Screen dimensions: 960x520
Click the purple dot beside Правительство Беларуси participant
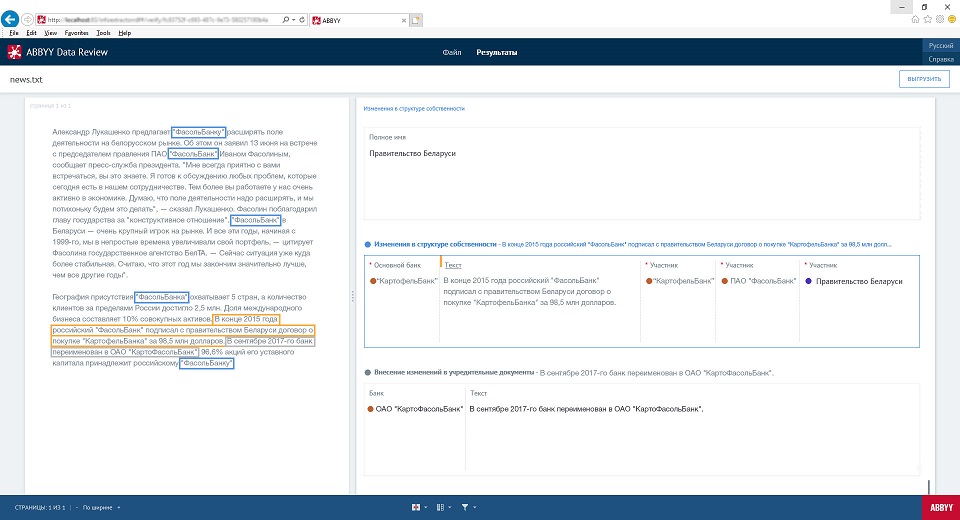(x=808, y=281)
